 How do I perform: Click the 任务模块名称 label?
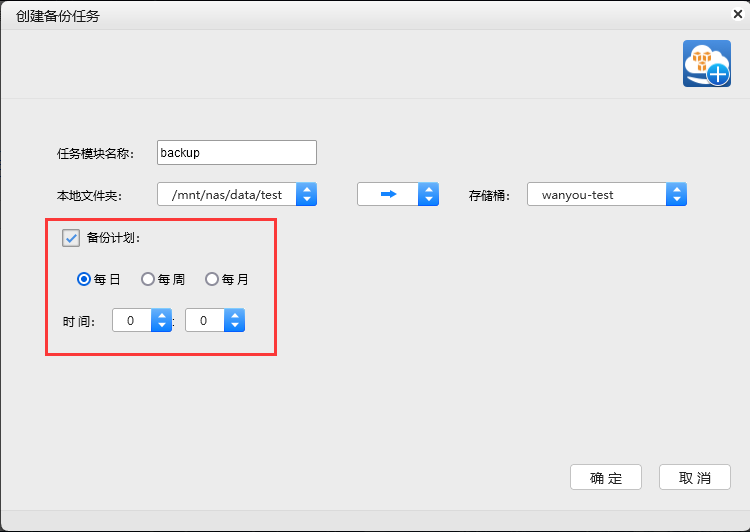[x=96, y=154]
